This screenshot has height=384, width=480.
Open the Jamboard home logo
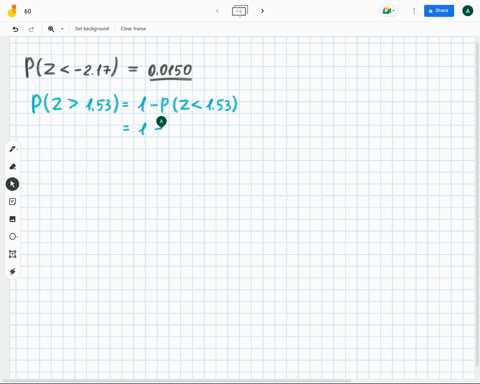click(12, 11)
